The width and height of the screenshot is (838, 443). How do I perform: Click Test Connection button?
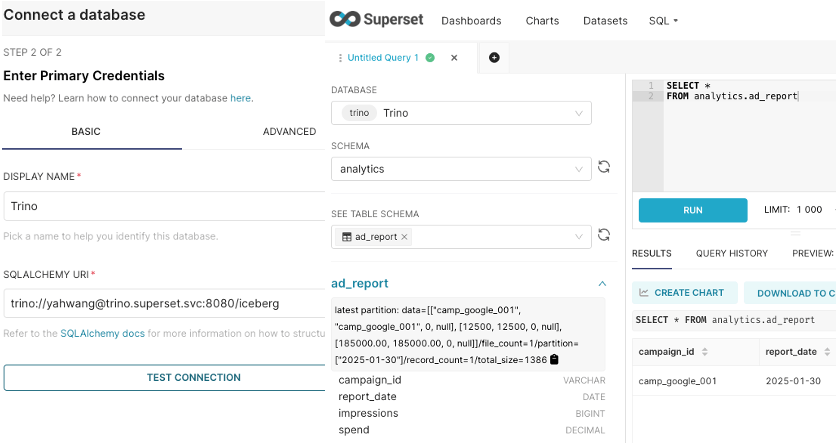(x=165, y=377)
